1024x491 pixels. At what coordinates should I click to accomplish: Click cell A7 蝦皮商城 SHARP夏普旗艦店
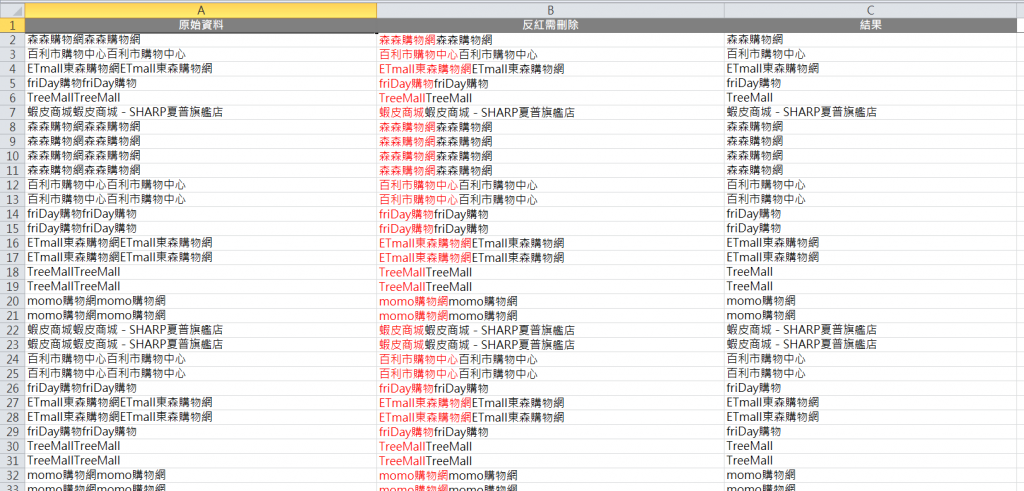pos(200,112)
